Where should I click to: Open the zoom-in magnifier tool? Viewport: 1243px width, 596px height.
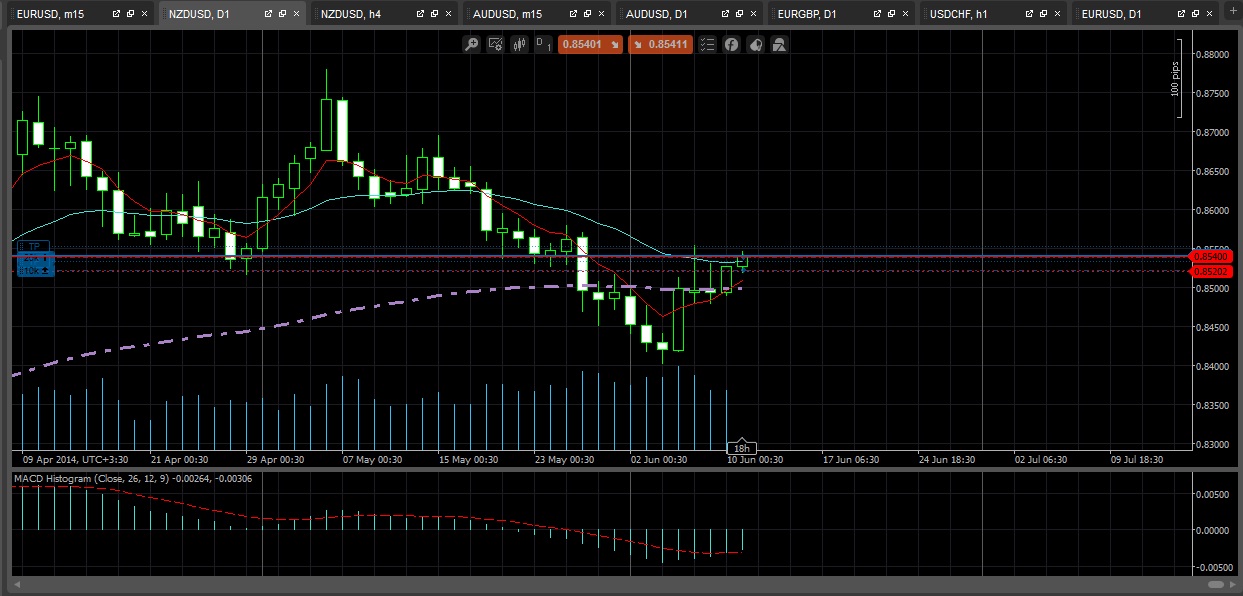tap(471, 45)
